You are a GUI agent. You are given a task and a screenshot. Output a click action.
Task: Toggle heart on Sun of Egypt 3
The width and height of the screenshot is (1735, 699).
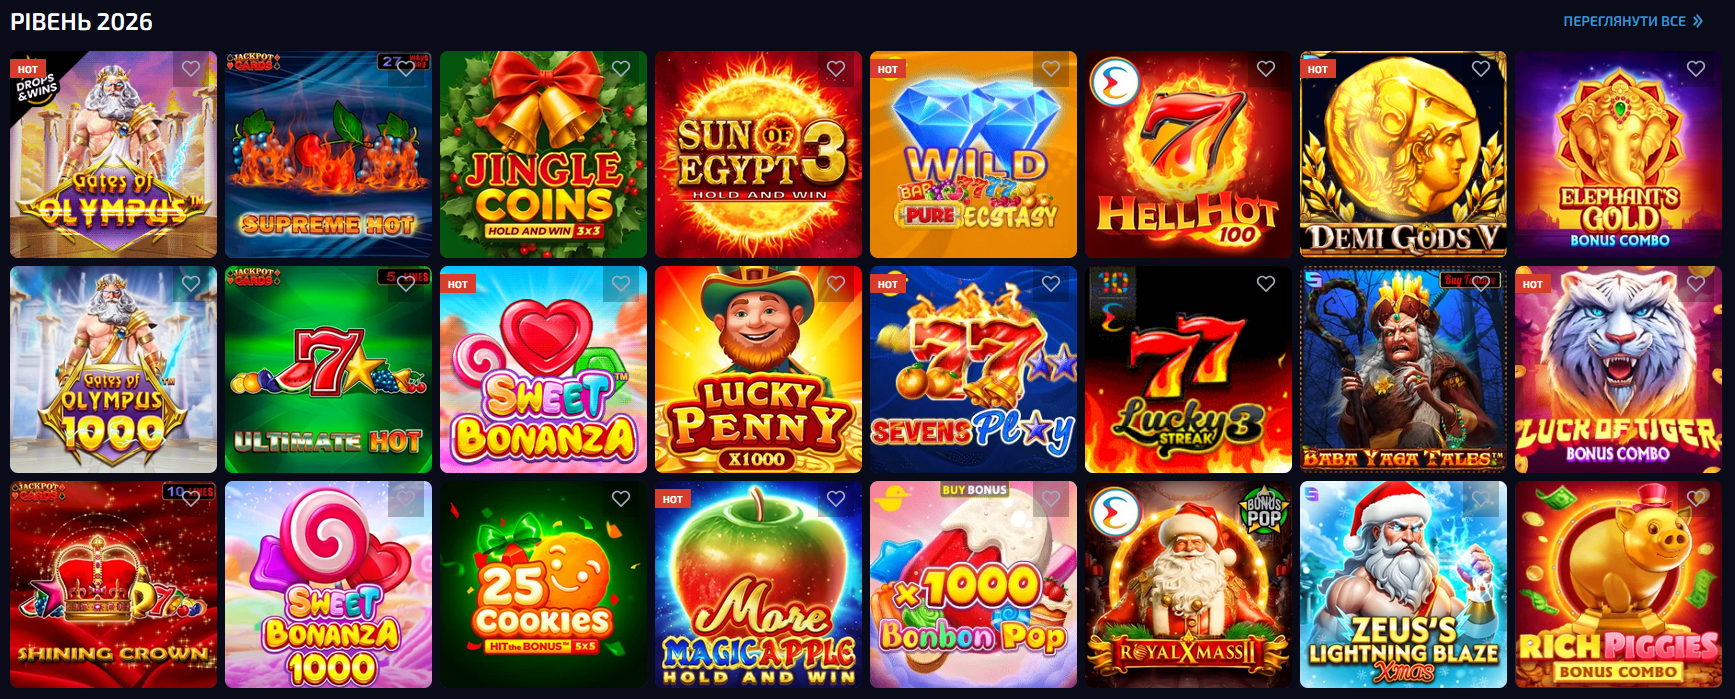[836, 69]
